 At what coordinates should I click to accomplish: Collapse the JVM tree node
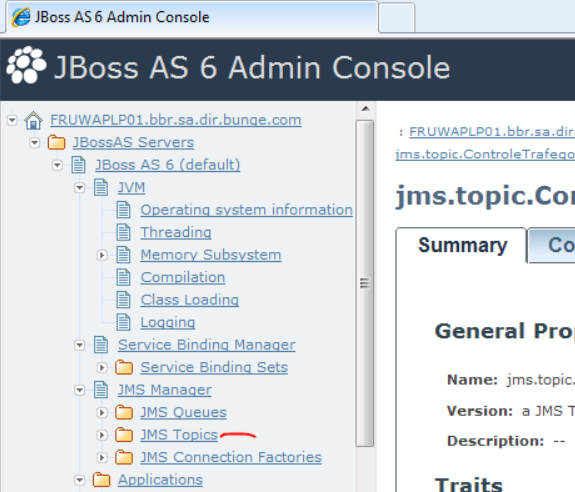(80, 188)
